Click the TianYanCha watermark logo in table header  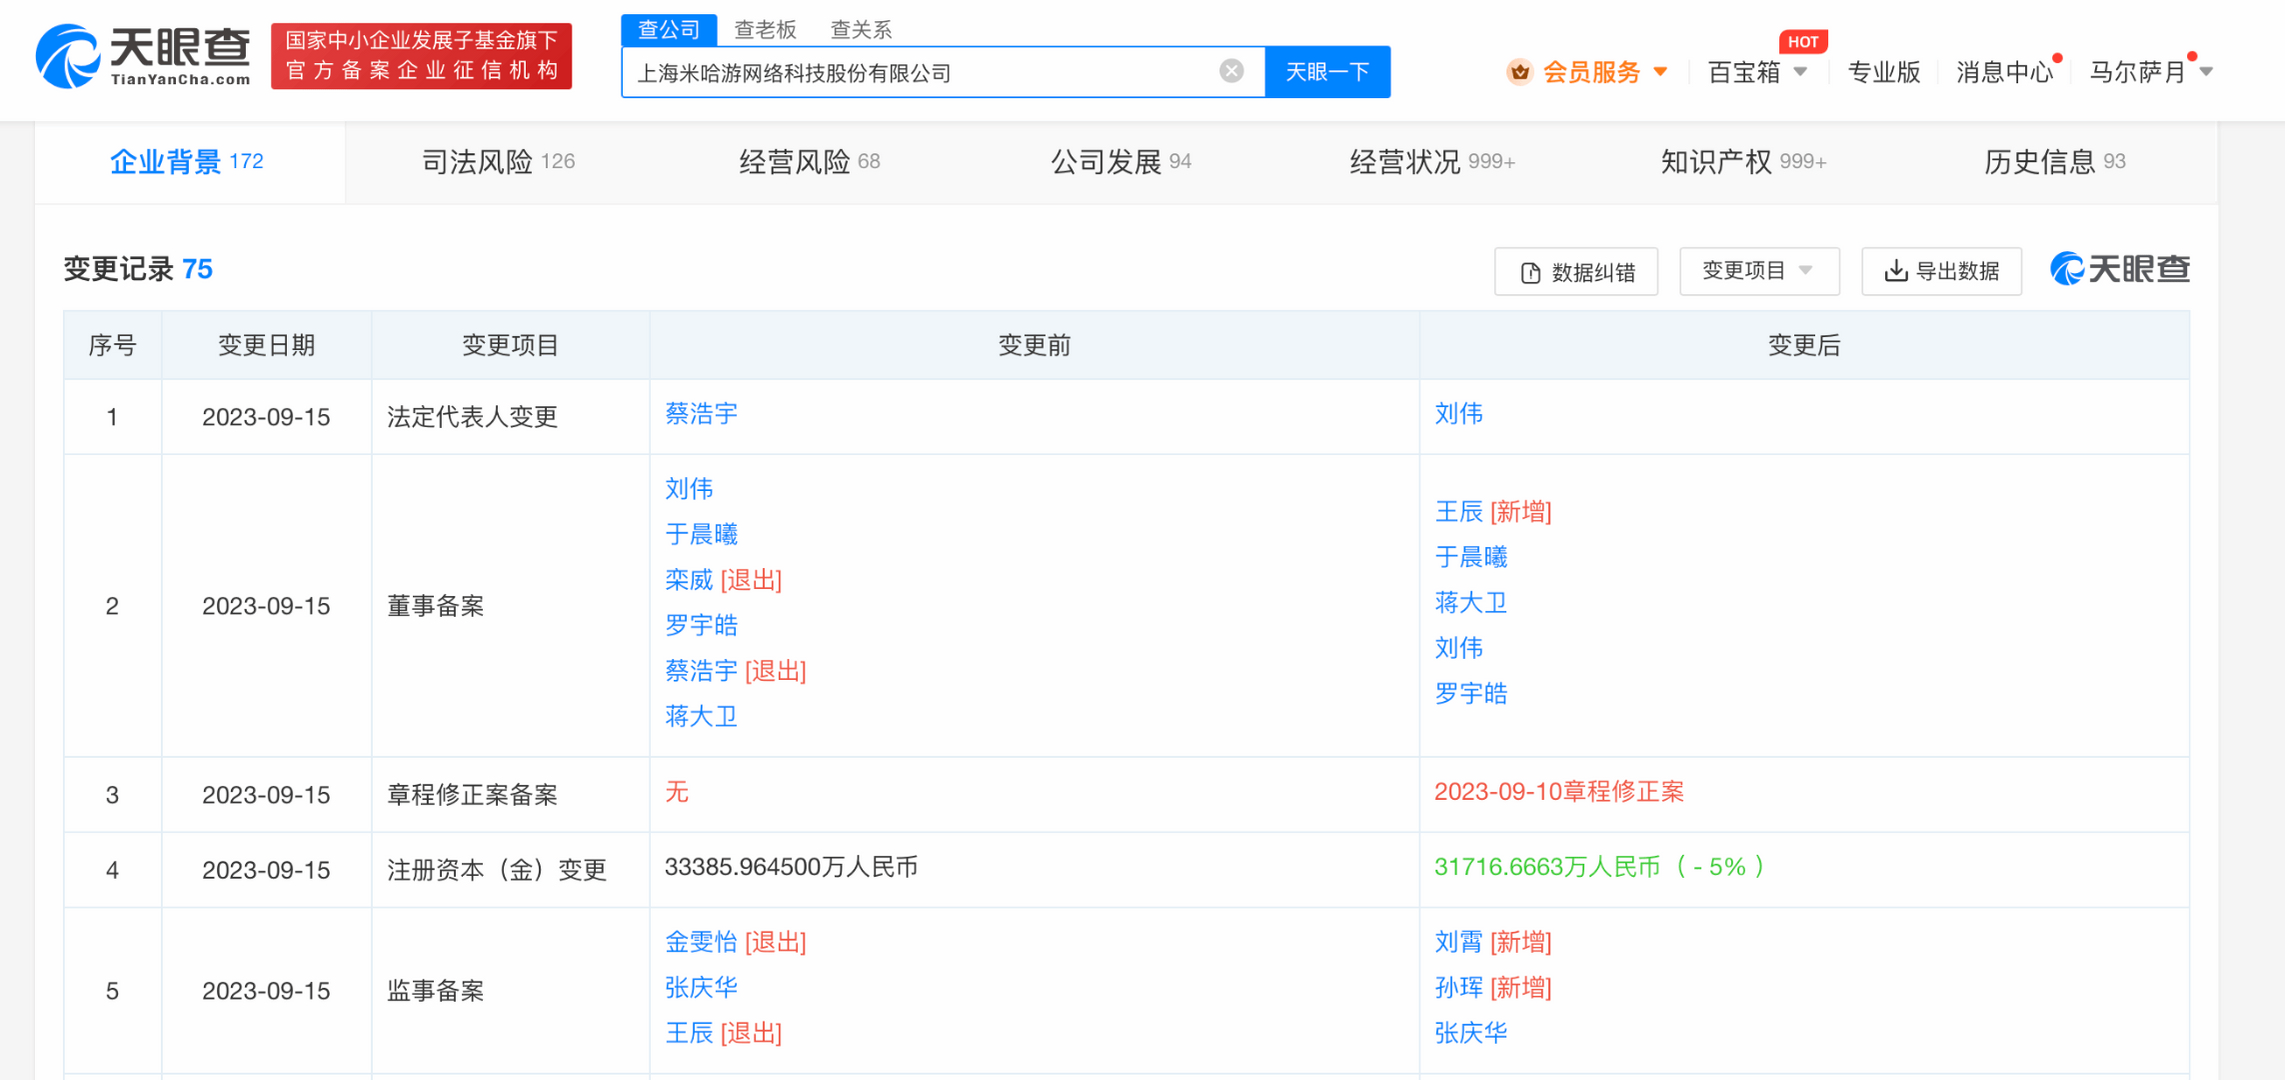(2120, 269)
